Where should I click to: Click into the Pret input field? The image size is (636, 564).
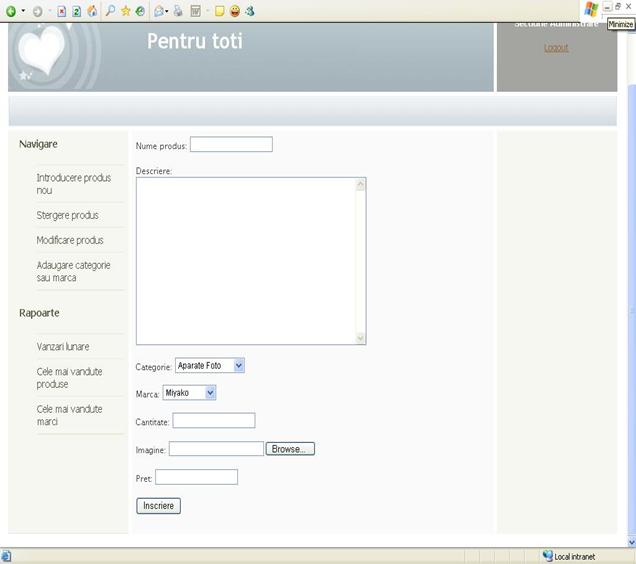point(196,477)
